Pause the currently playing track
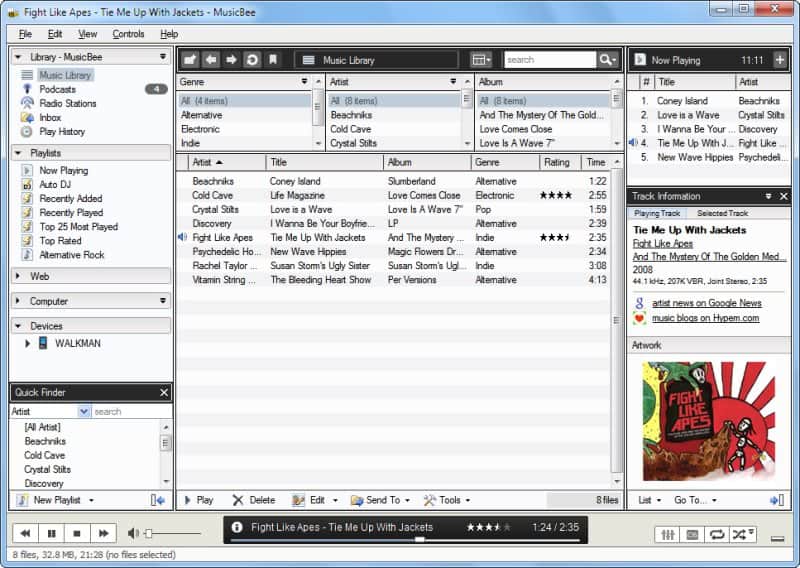Image resolution: width=800 pixels, height=568 pixels. pos(51,533)
